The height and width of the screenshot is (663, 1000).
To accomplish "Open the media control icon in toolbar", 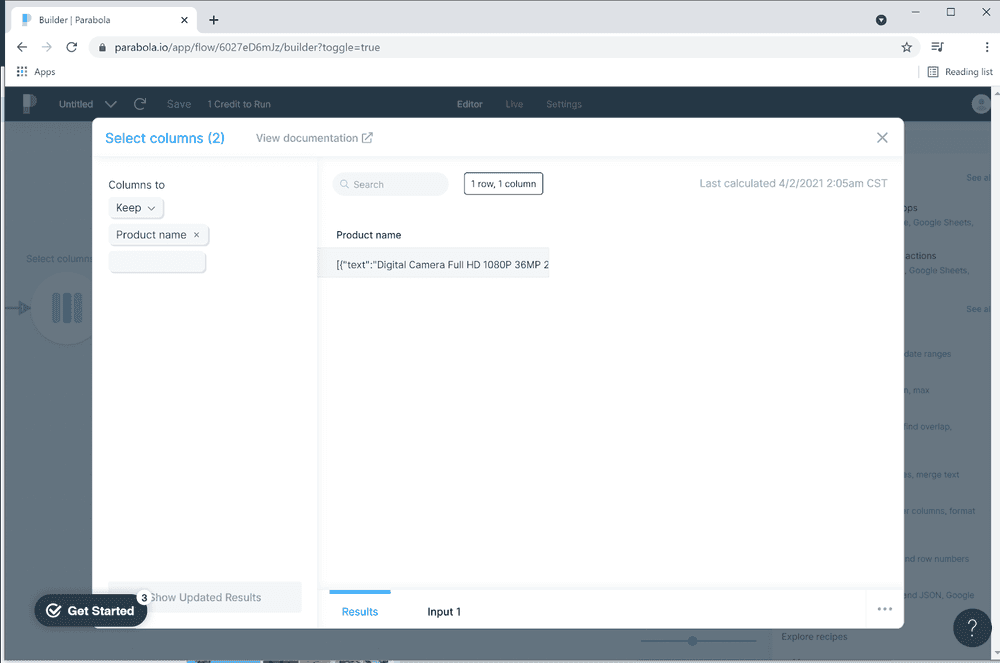I will 938,47.
